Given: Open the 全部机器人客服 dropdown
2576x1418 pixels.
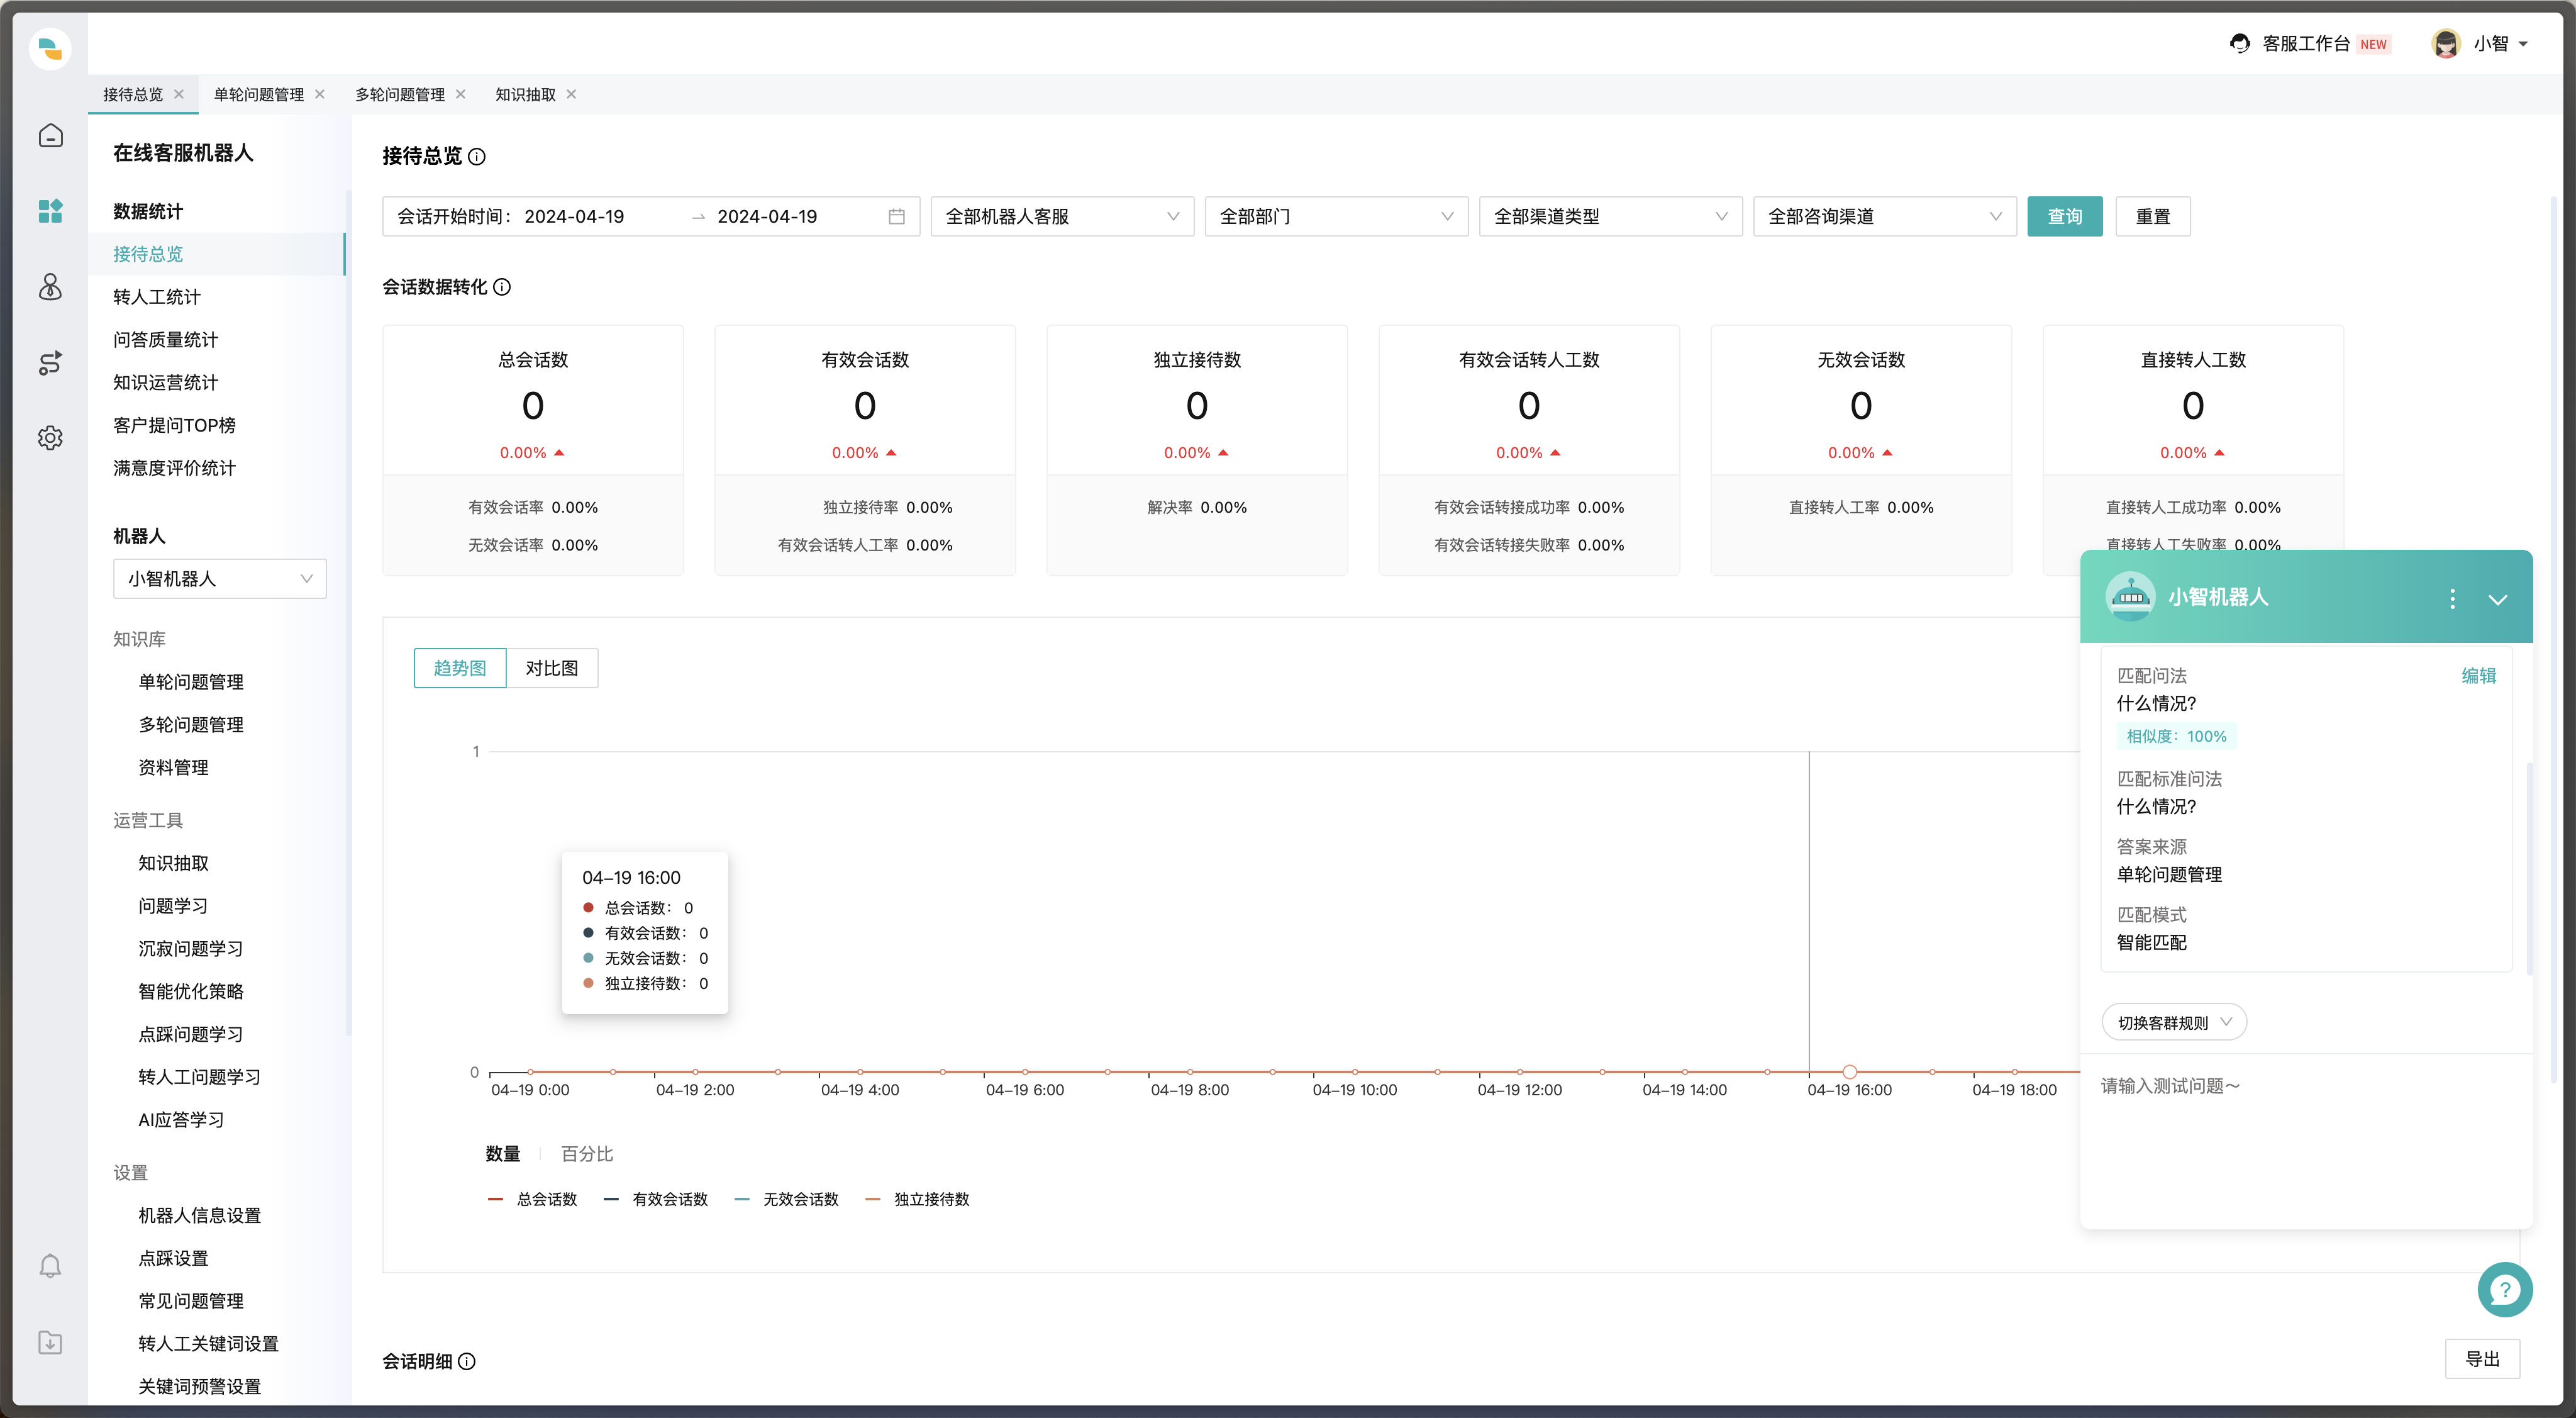Looking at the screenshot, I should [x=1062, y=216].
